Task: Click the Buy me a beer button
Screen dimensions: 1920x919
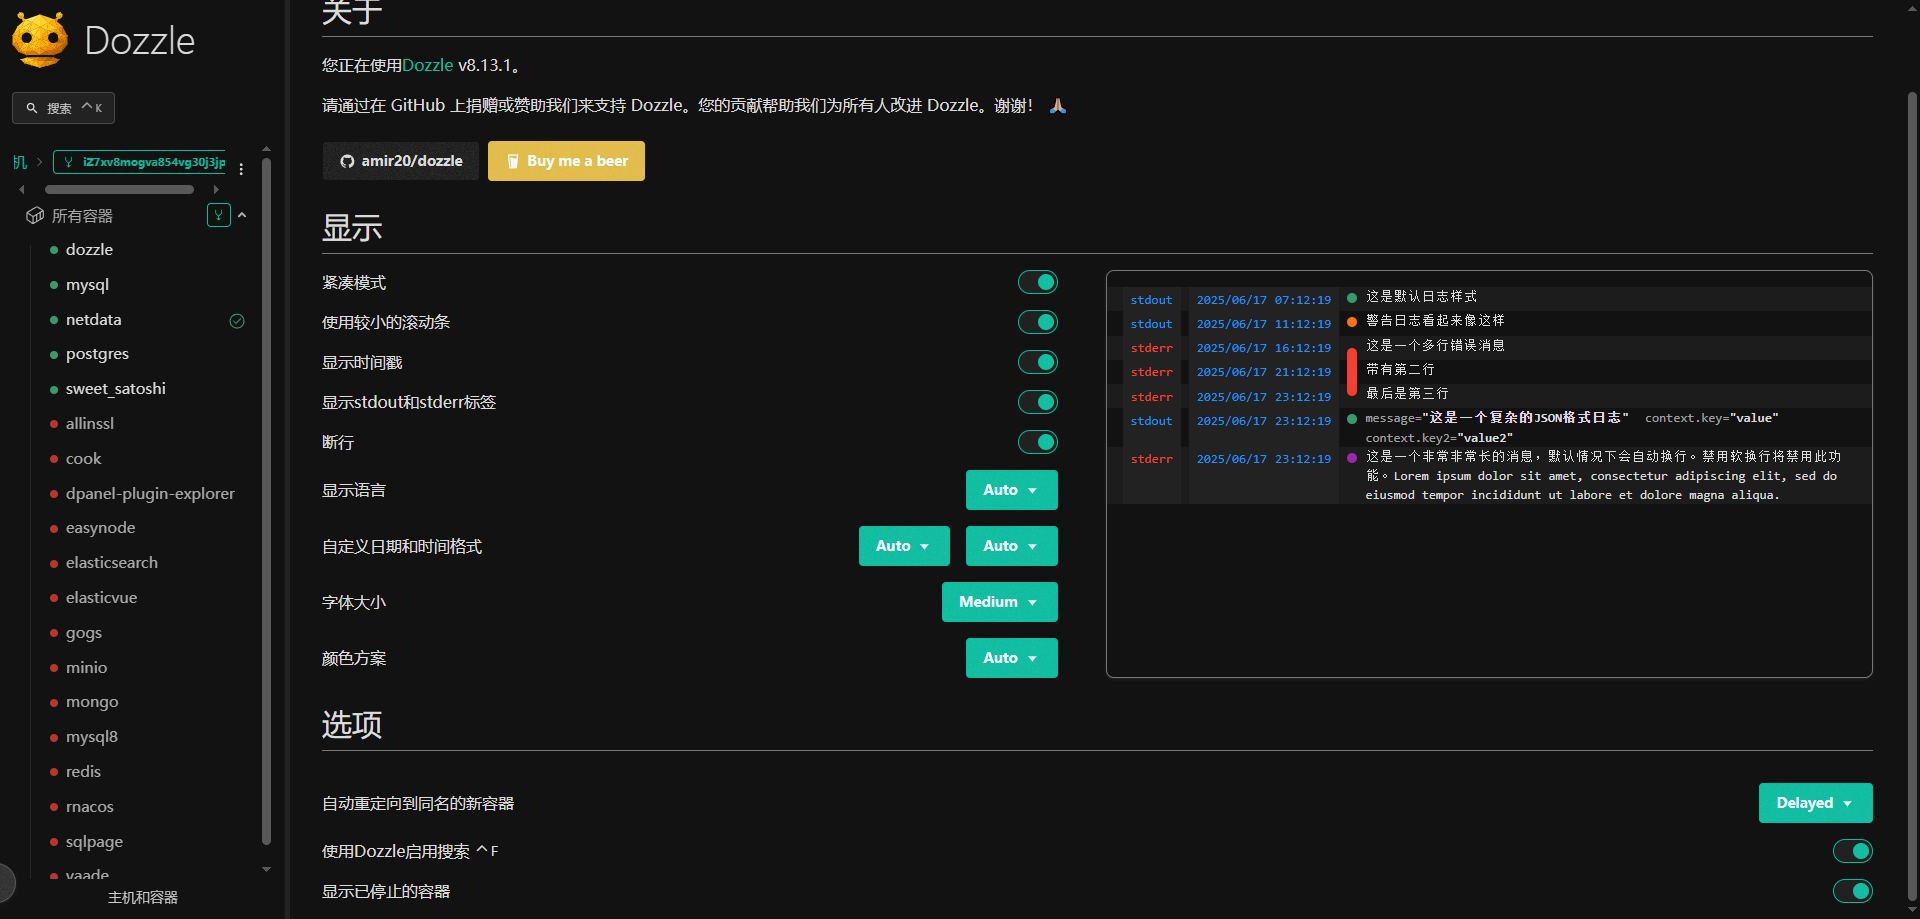Action: [x=566, y=161]
